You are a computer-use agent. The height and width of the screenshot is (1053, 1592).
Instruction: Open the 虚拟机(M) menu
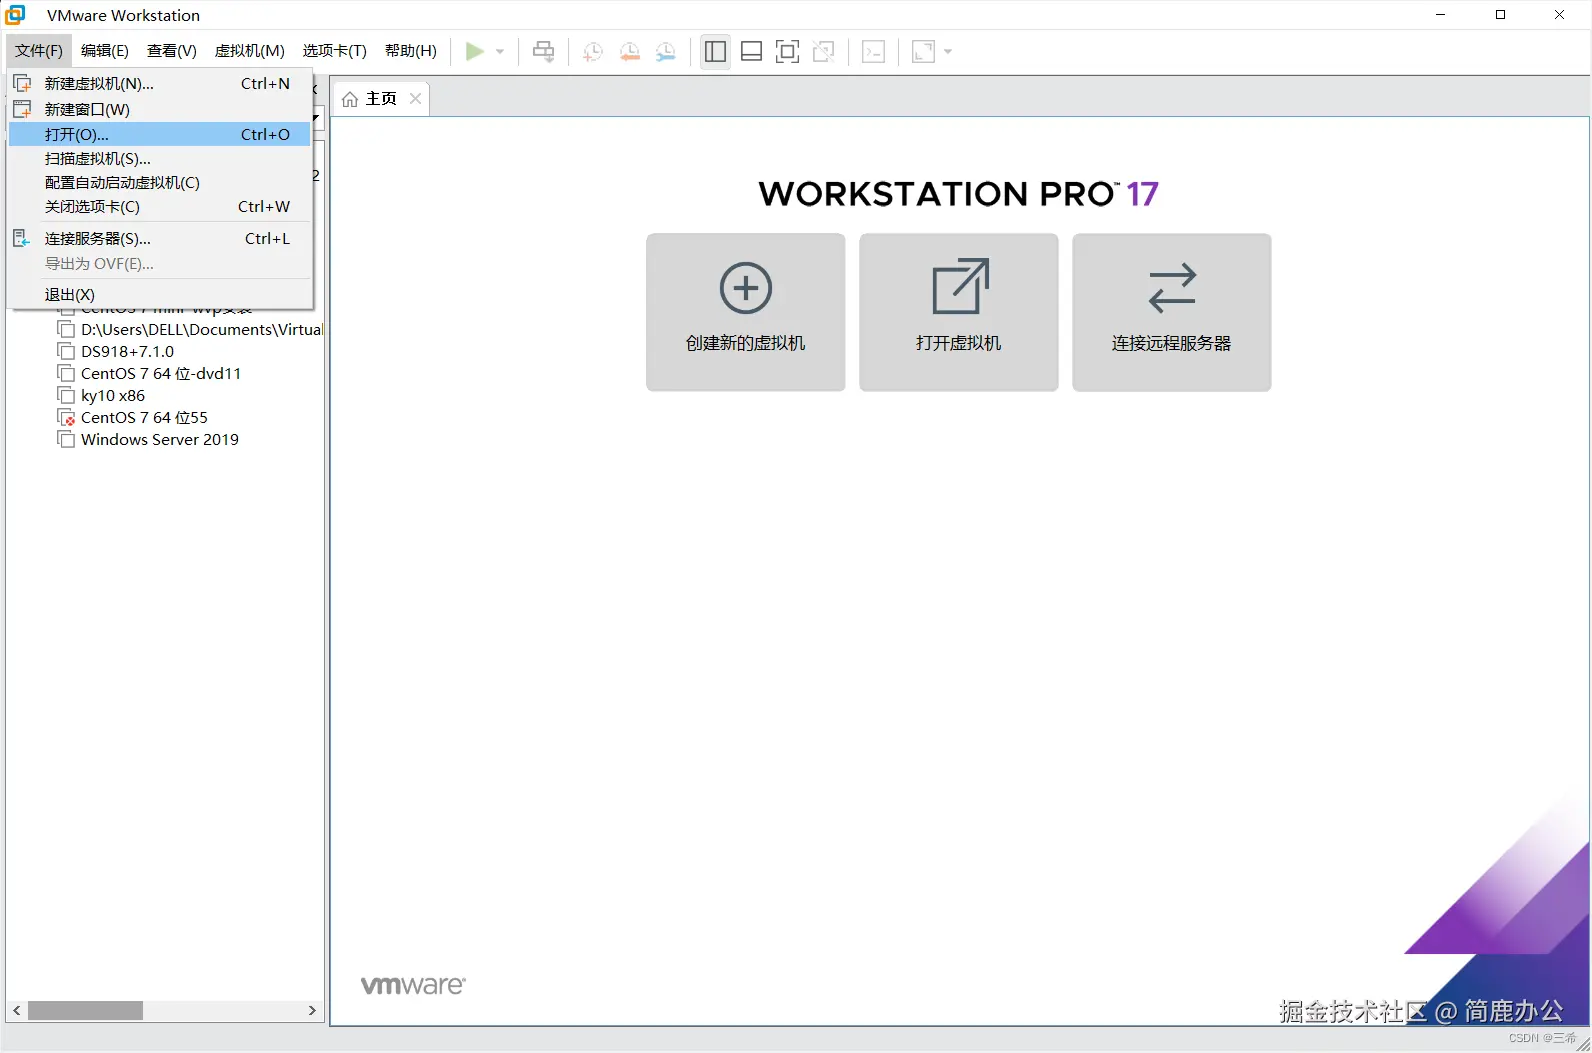pos(250,51)
